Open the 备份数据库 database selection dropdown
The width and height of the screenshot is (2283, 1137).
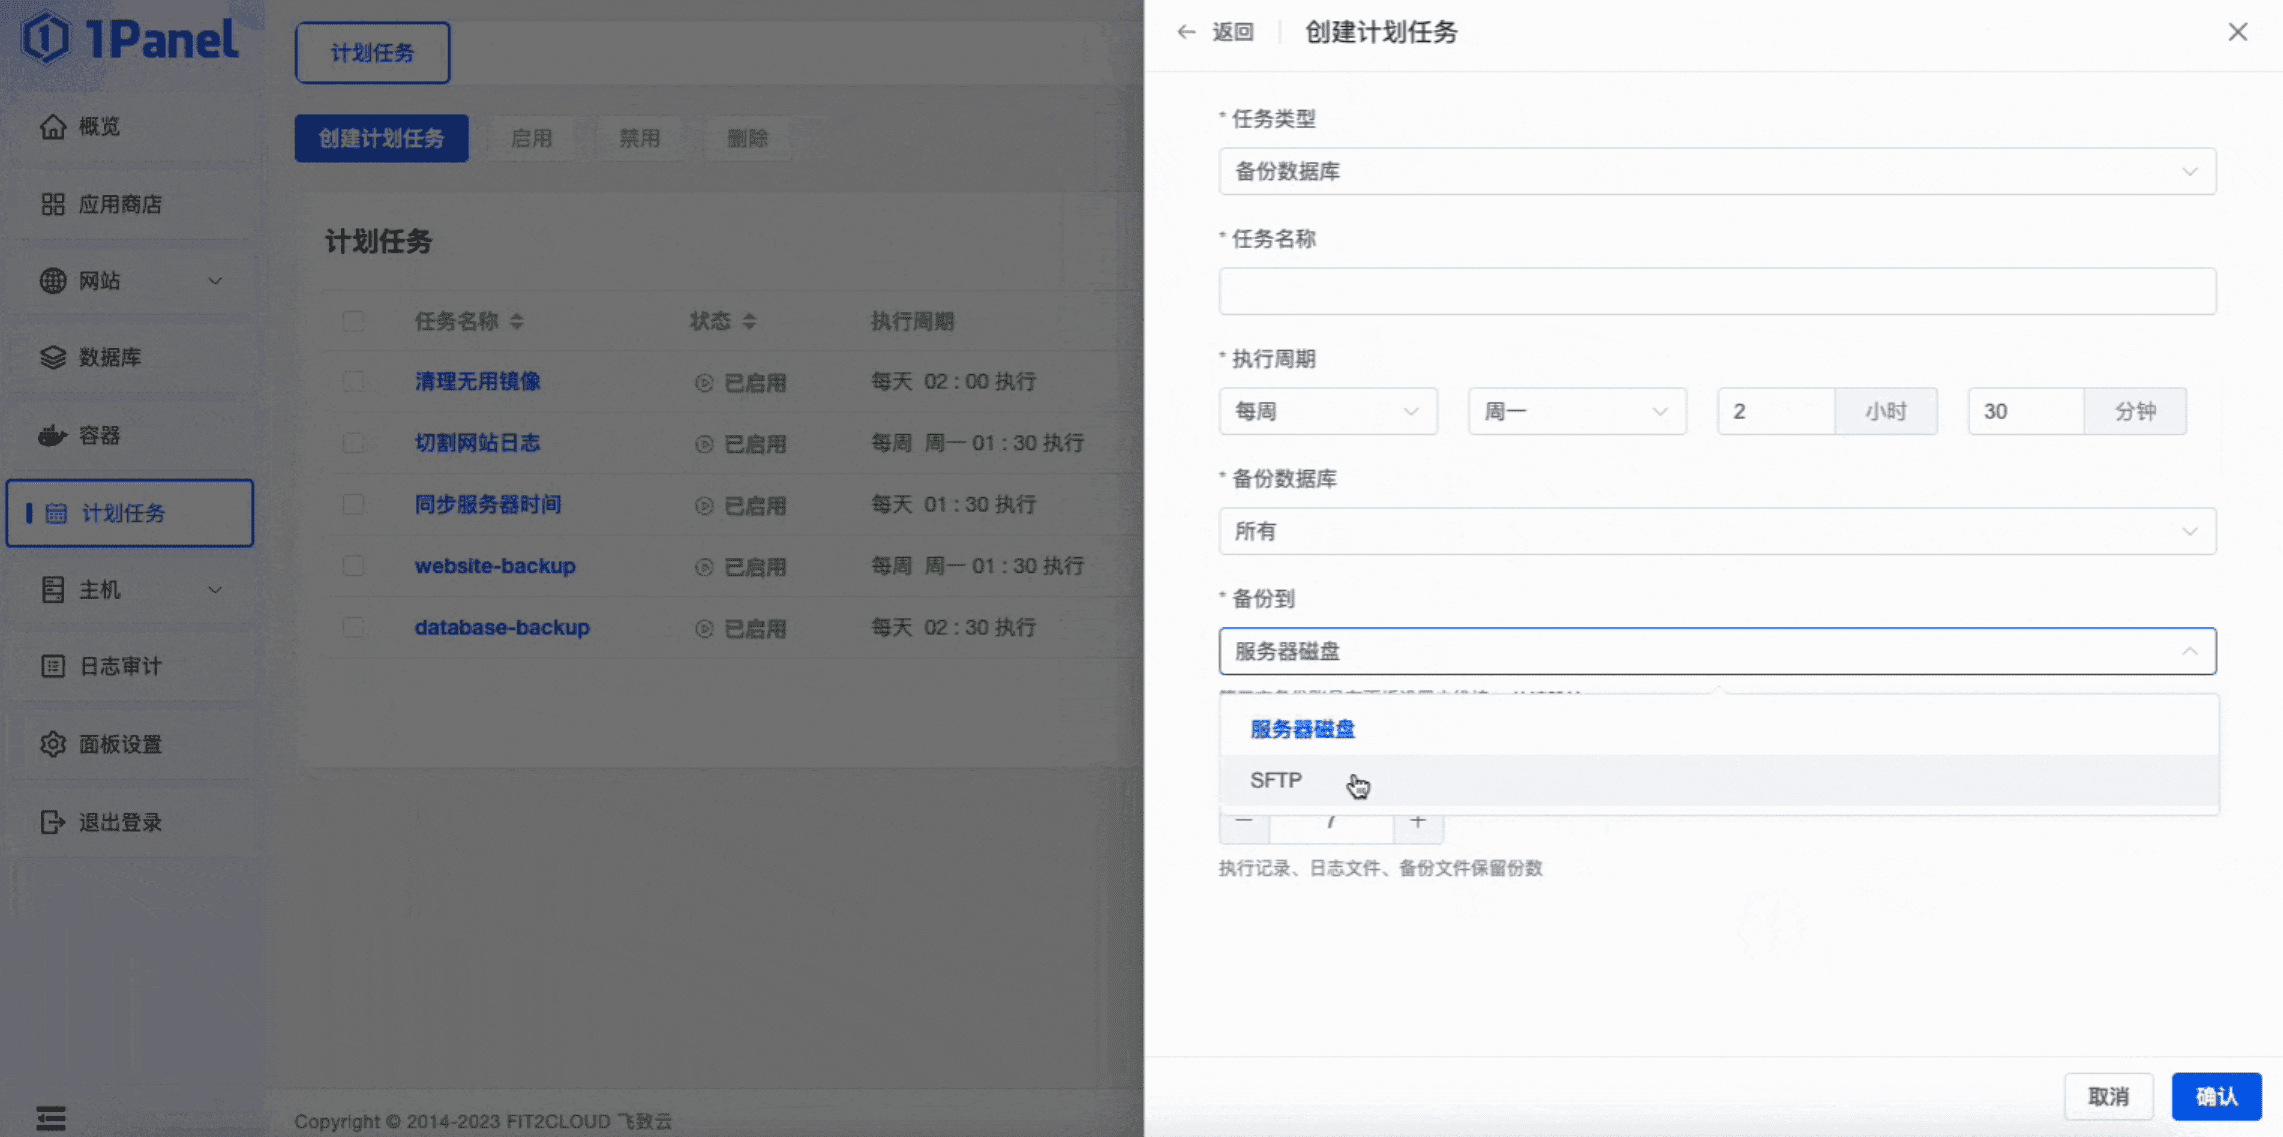pos(1716,531)
